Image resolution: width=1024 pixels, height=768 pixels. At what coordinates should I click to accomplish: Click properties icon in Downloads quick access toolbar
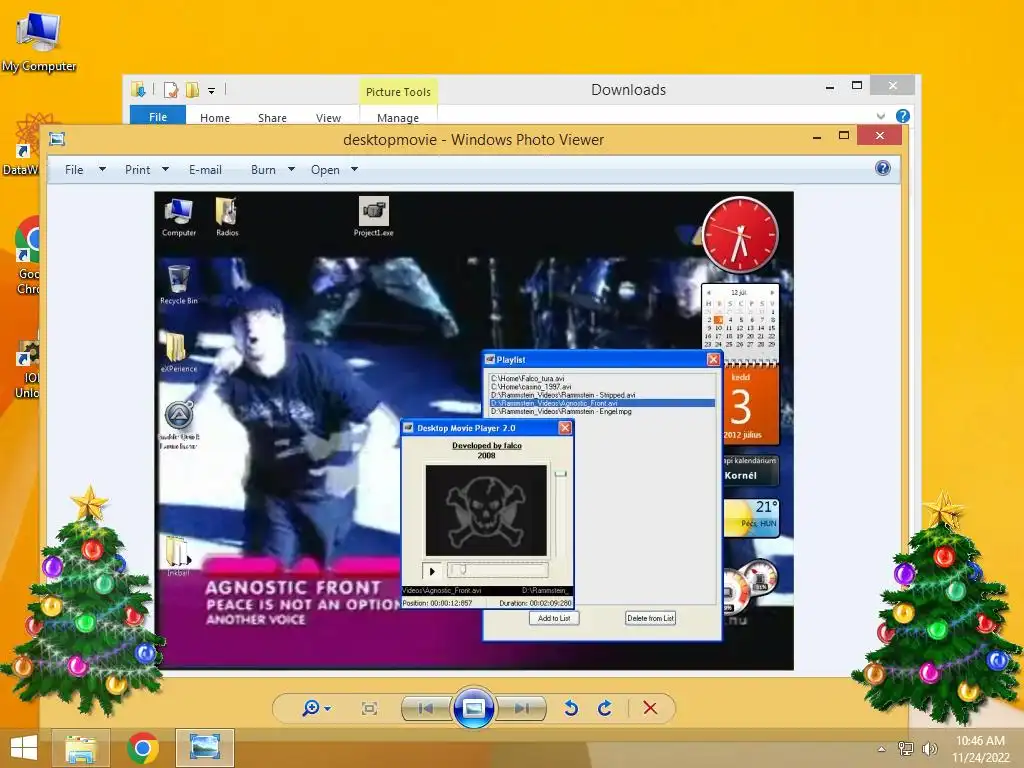tap(171, 89)
